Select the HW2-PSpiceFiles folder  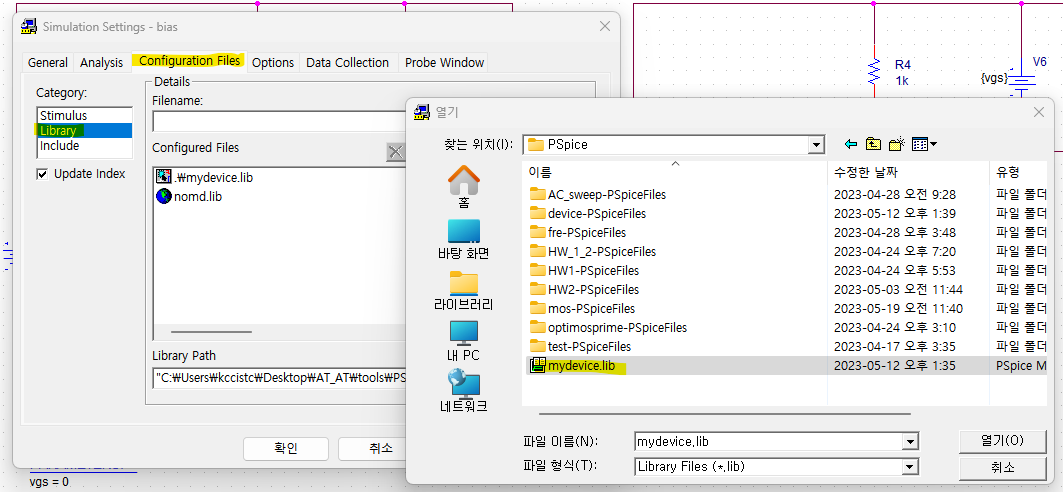click(x=584, y=289)
